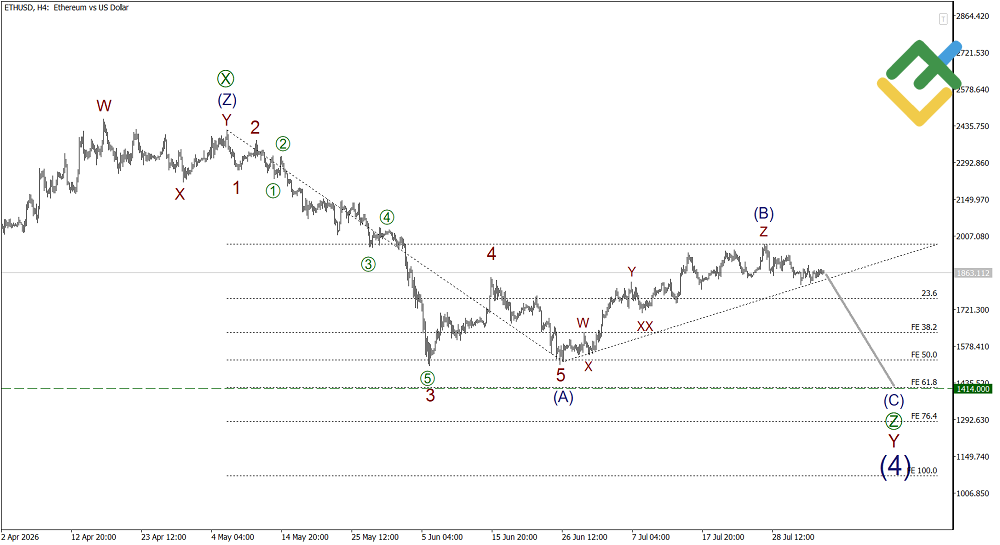Select the FE 76.4 Fibonacci label
This screenshot has width=1000, height=545.
point(924,416)
